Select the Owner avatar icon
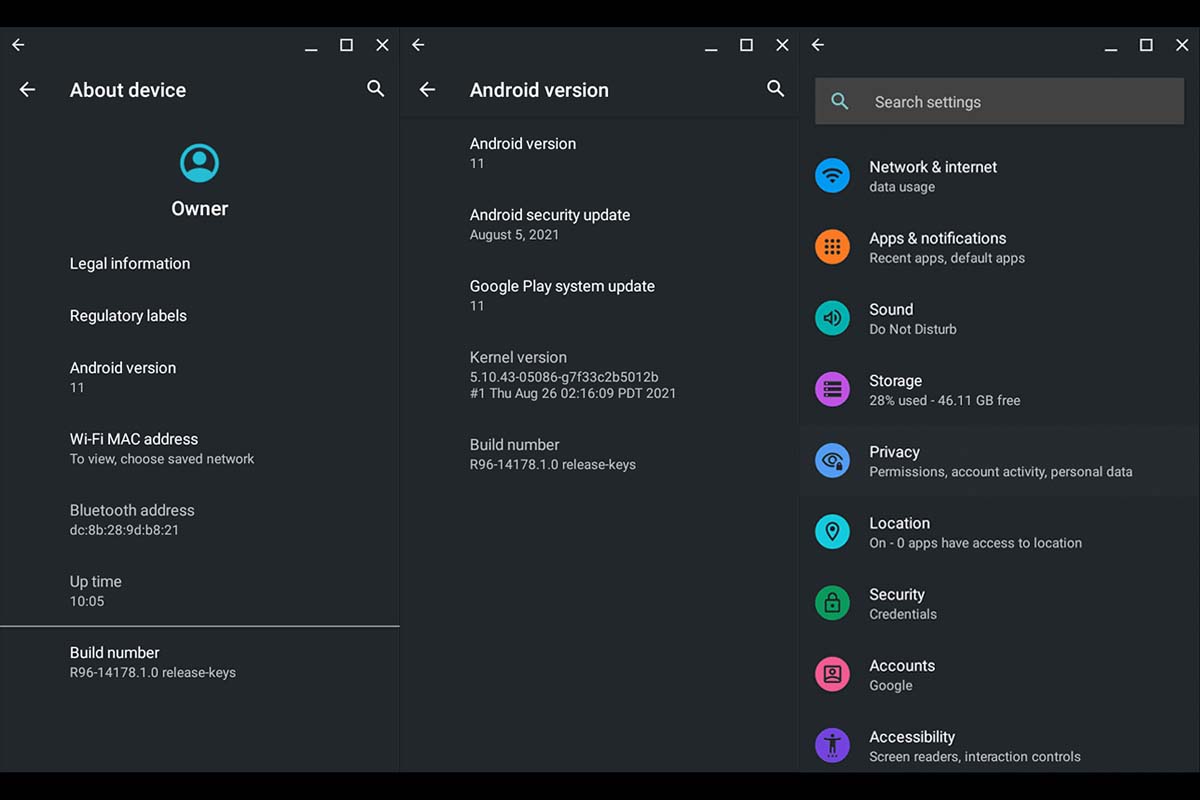Image resolution: width=1200 pixels, height=800 pixels. point(199,162)
